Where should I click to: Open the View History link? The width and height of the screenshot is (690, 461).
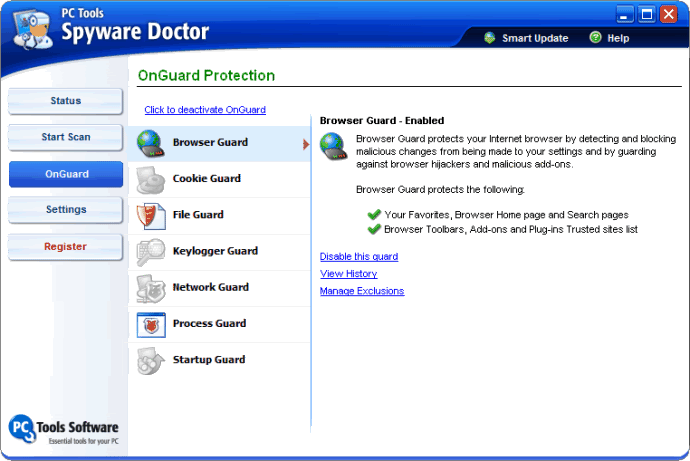[x=349, y=274]
